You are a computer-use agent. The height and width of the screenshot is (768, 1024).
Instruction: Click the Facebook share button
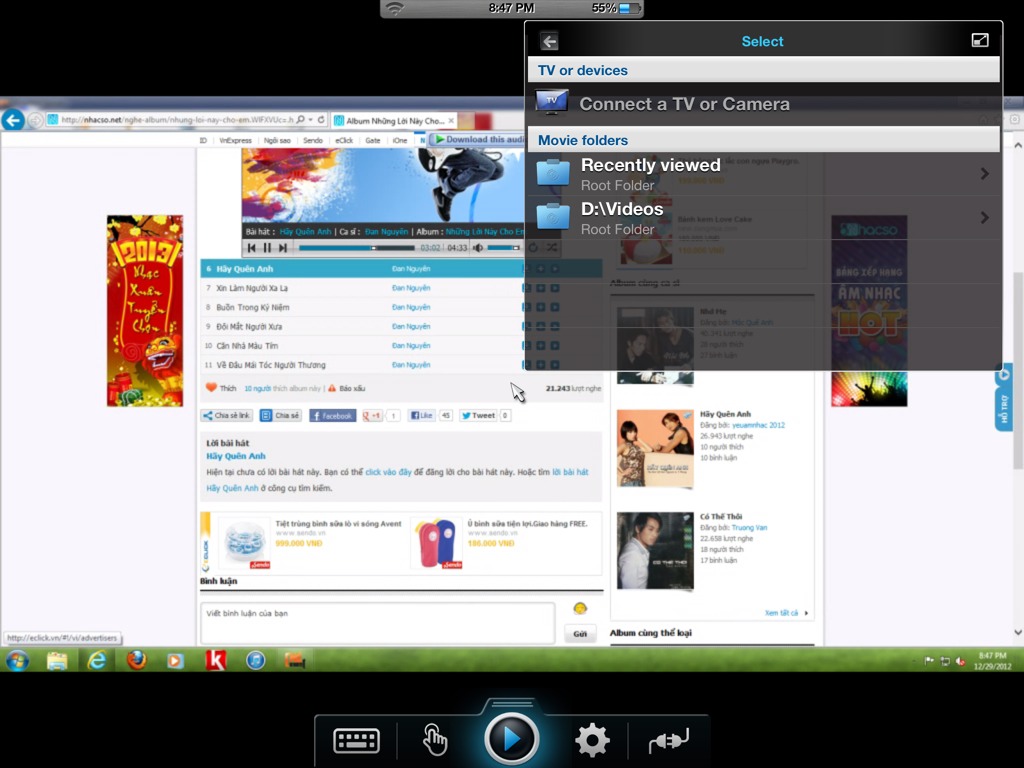[x=332, y=415]
